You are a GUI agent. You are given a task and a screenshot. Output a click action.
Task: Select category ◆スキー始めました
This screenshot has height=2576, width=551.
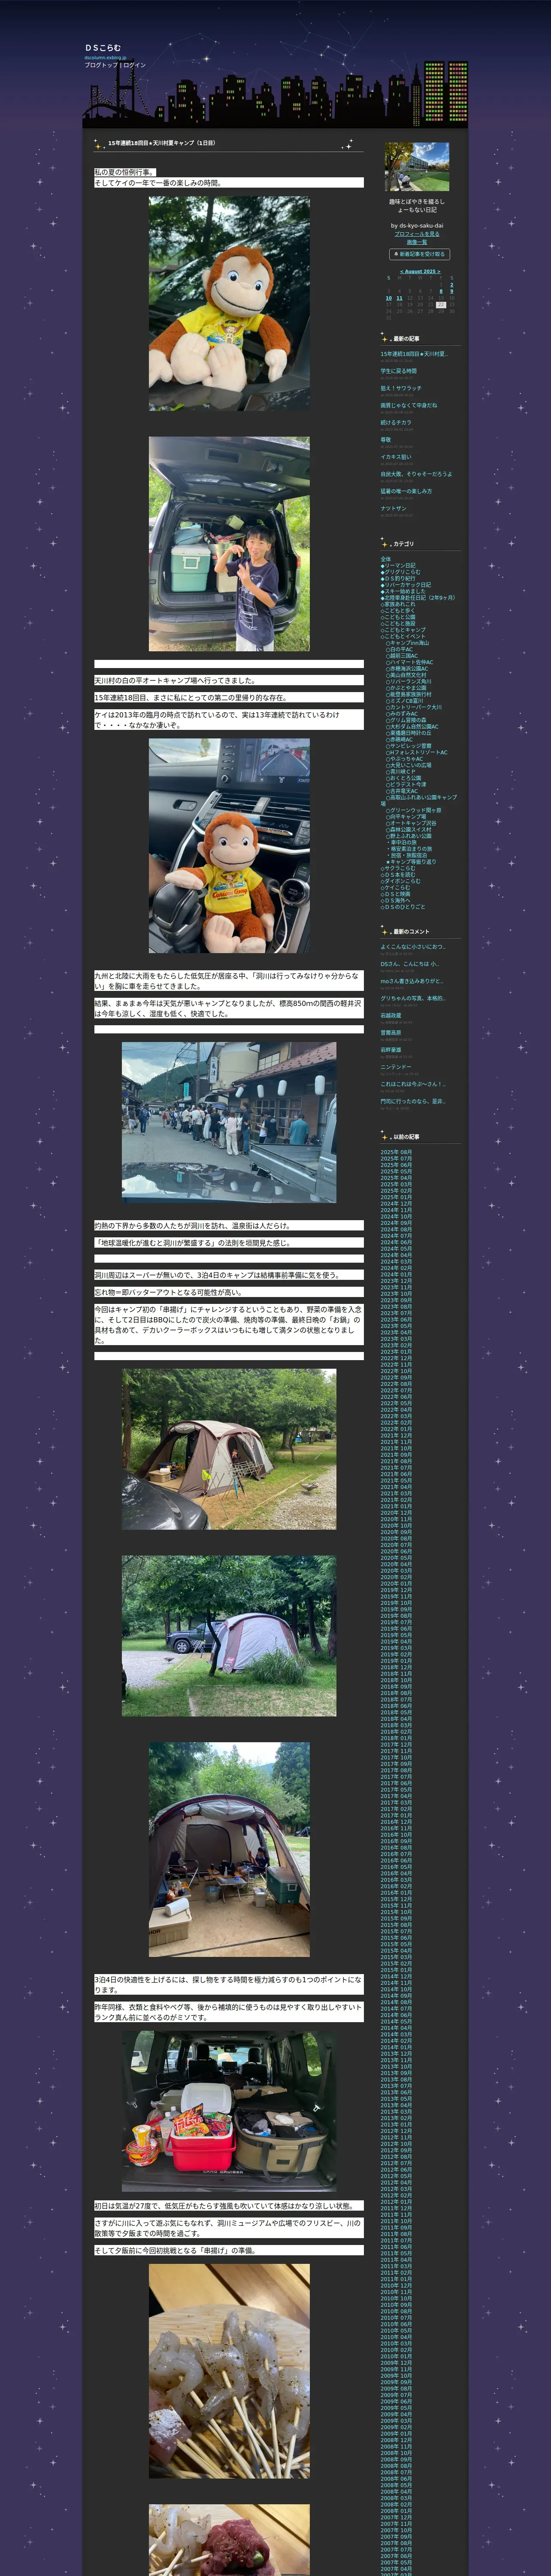(x=402, y=591)
